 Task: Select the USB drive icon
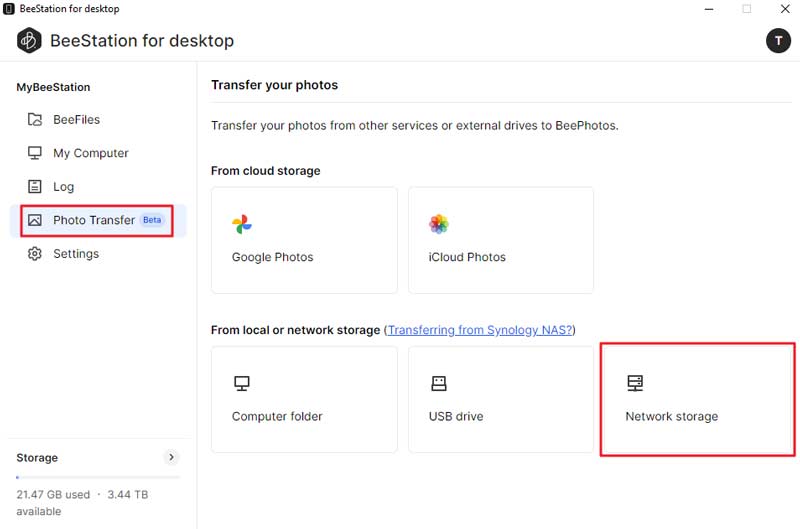pyautogui.click(x=439, y=383)
